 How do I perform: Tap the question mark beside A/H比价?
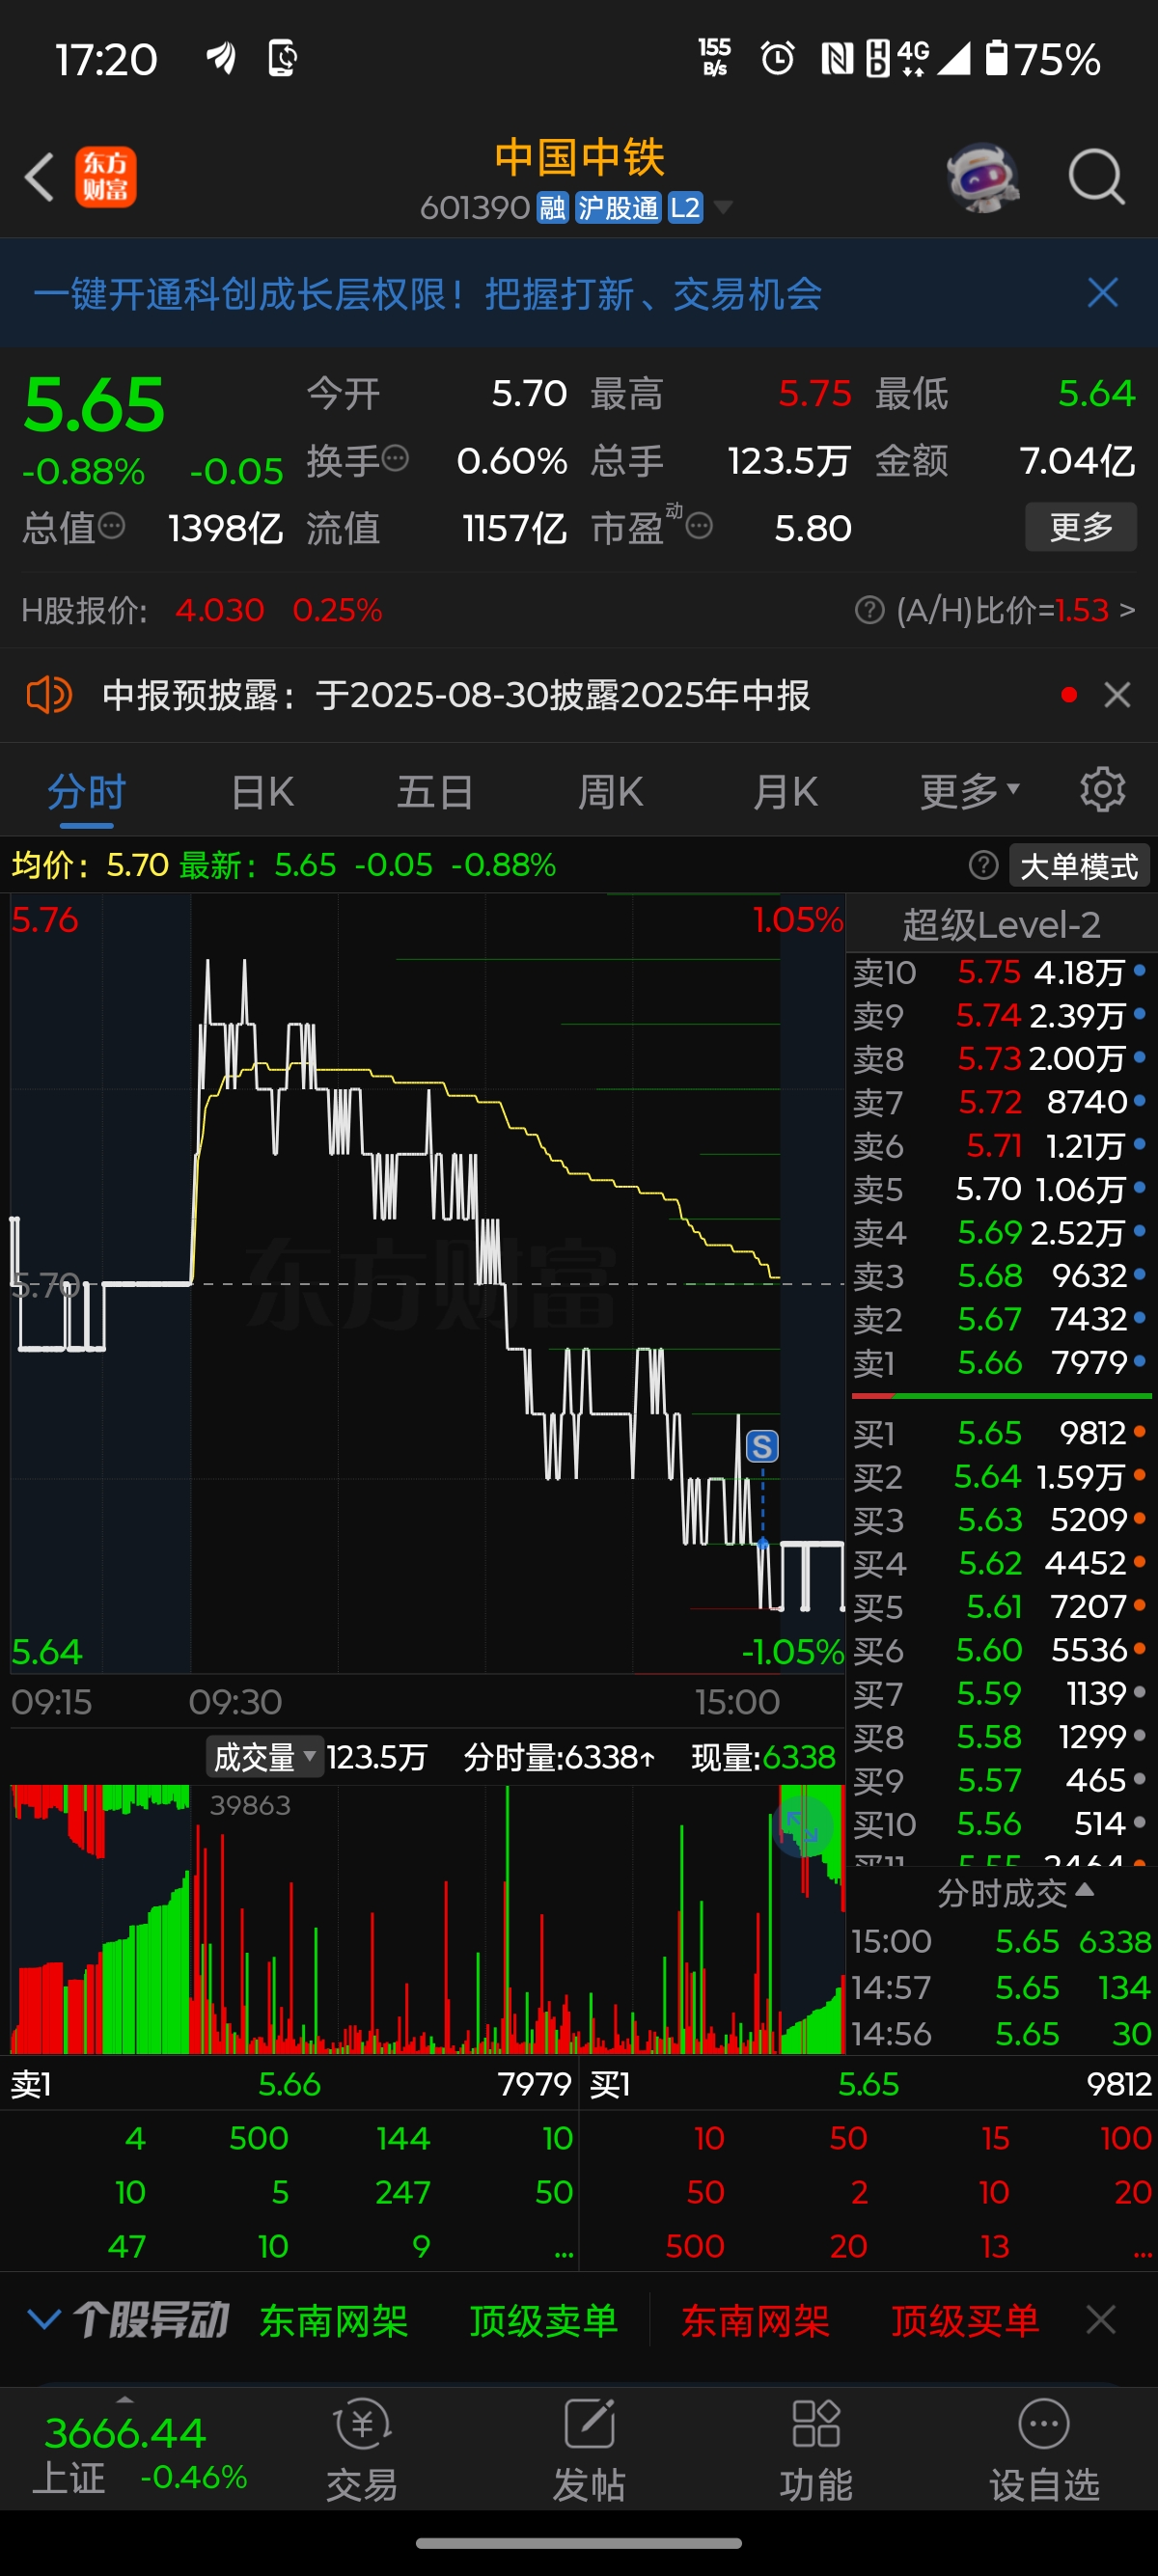pos(870,609)
